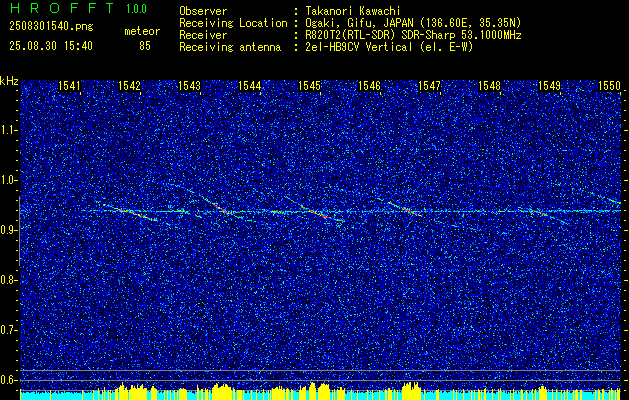
Task: Click the Receiving antenna label
Action: click(230, 47)
